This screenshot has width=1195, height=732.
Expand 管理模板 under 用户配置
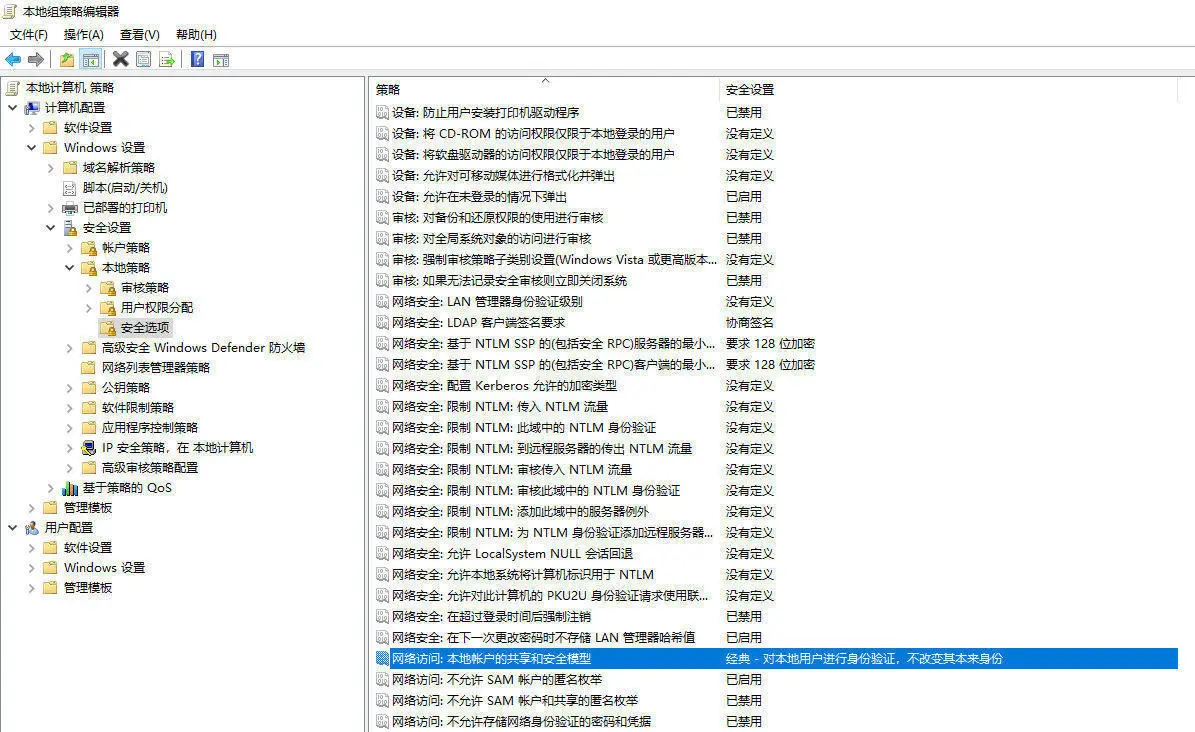click(x=32, y=588)
